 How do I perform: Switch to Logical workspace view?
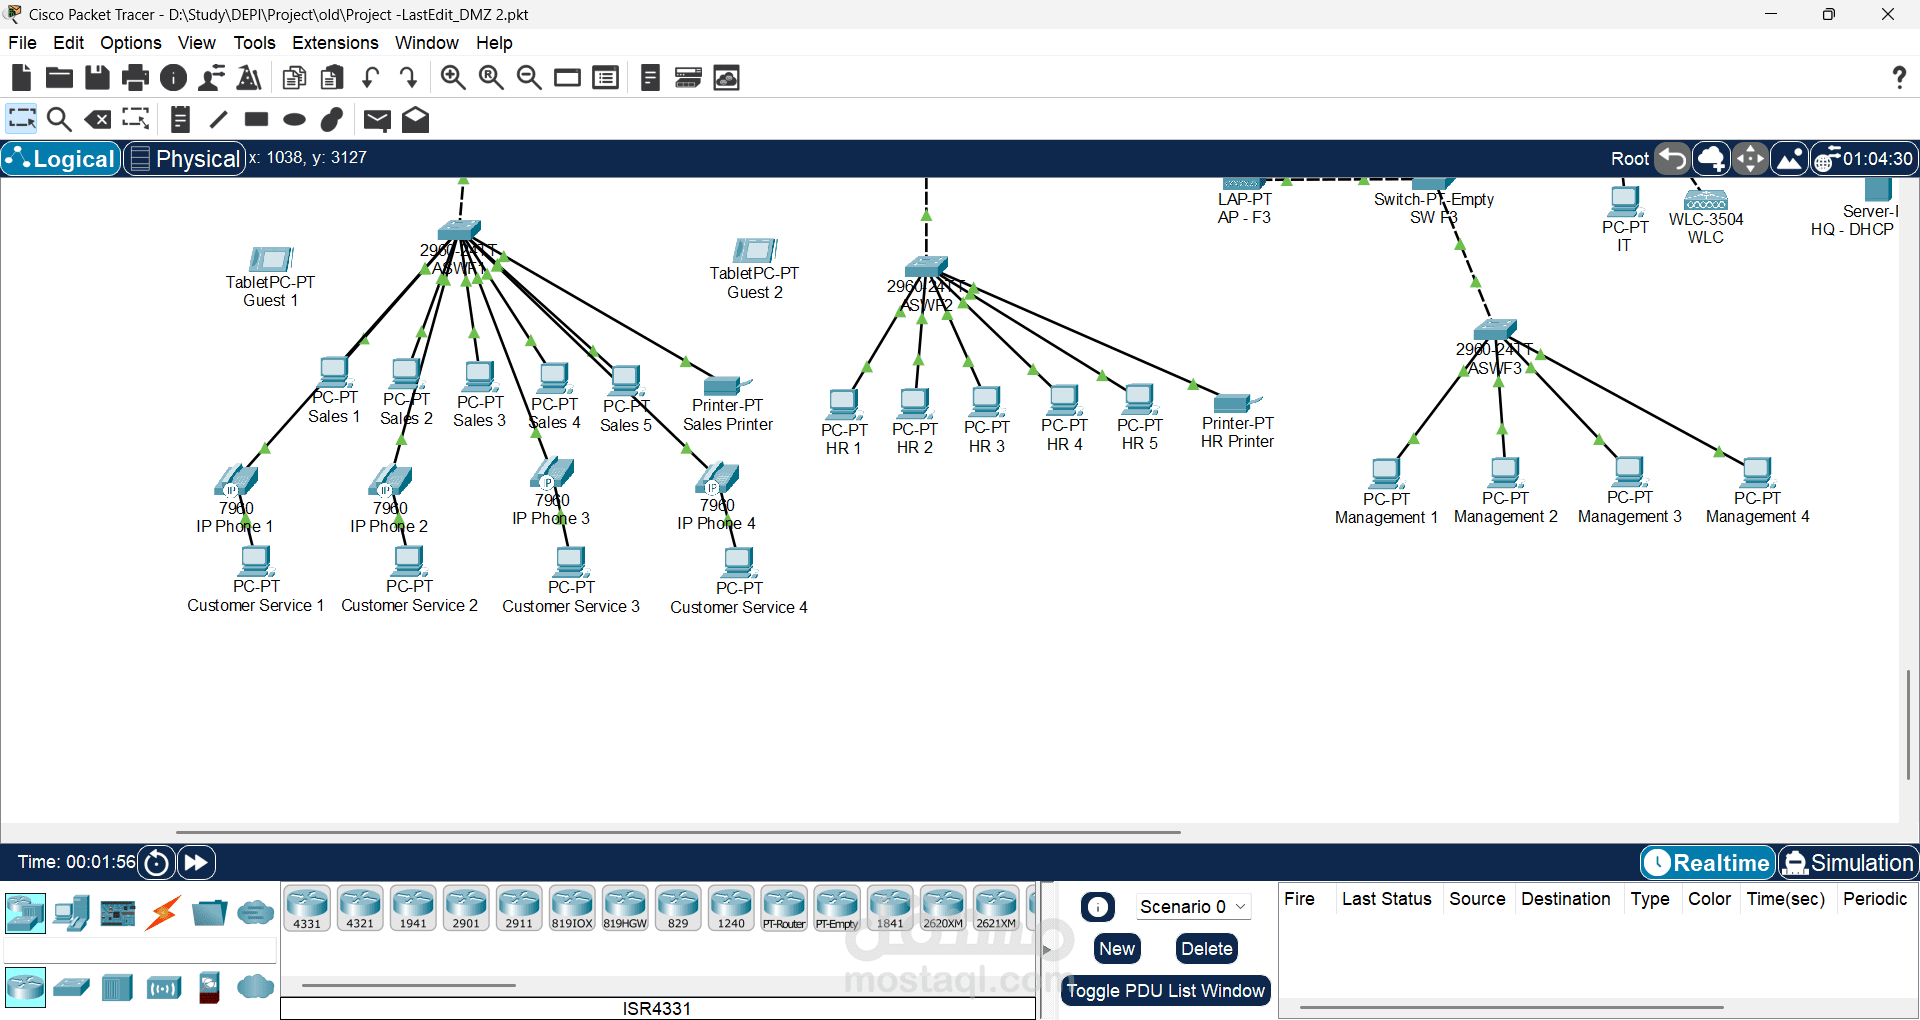pyautogui.click(x=61, y=159)
